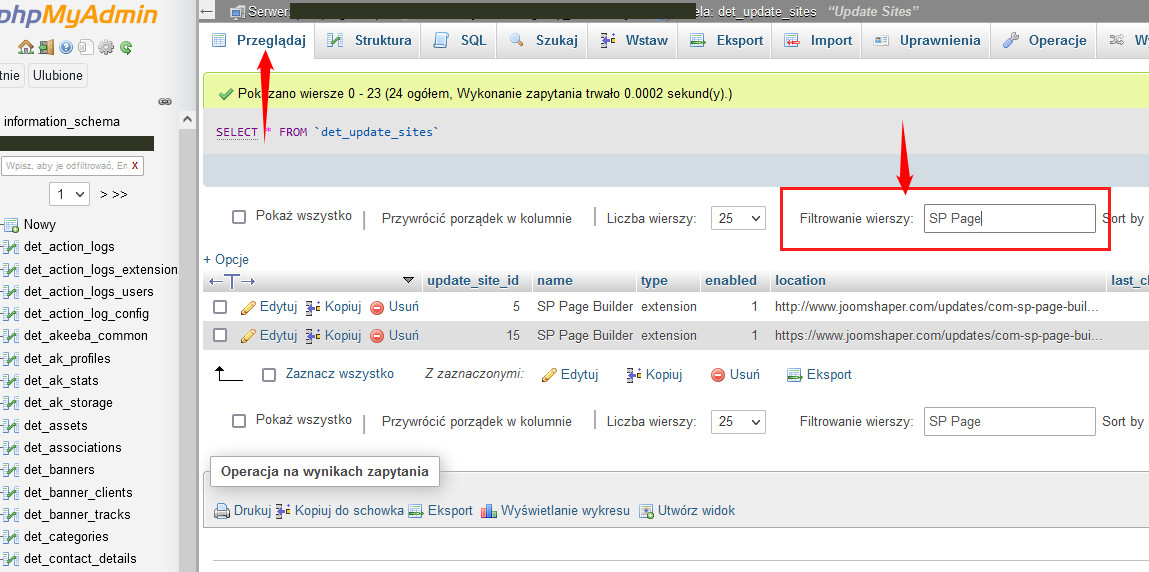
Task: Tick the checkbox for row with id 5
Action: click(220, 307)
